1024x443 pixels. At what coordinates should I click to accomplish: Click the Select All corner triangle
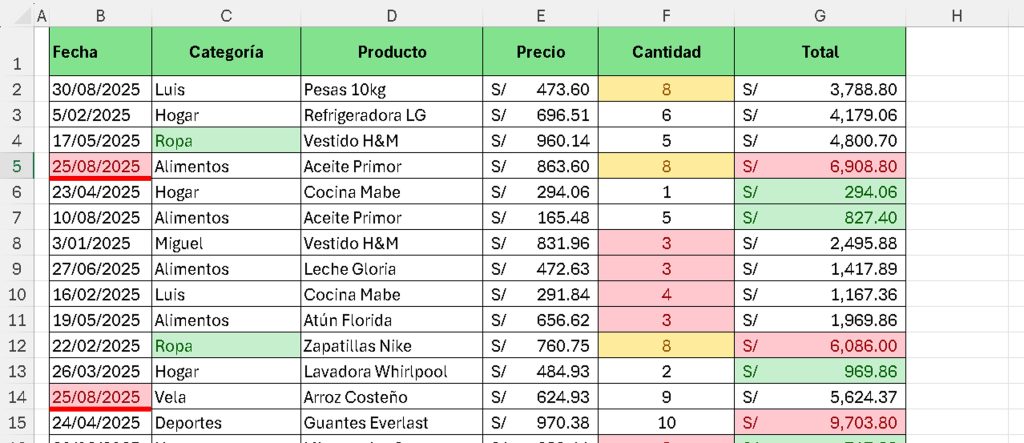click(22, 17)
